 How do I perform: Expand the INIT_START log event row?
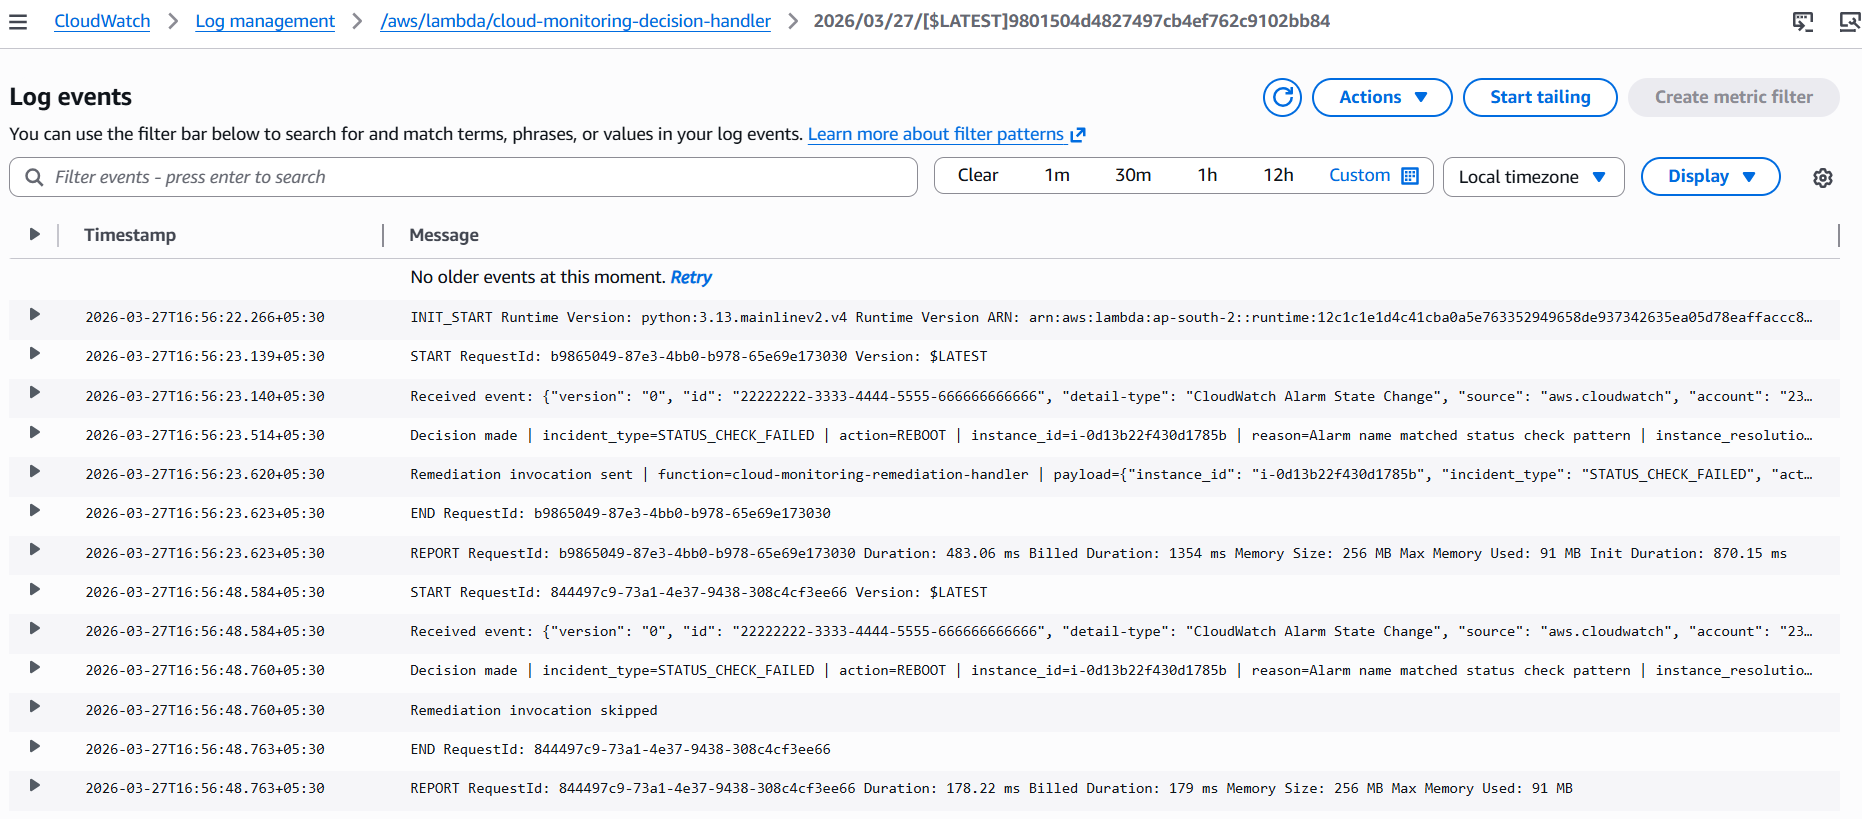pyautogui.click(x=34, y=315)
